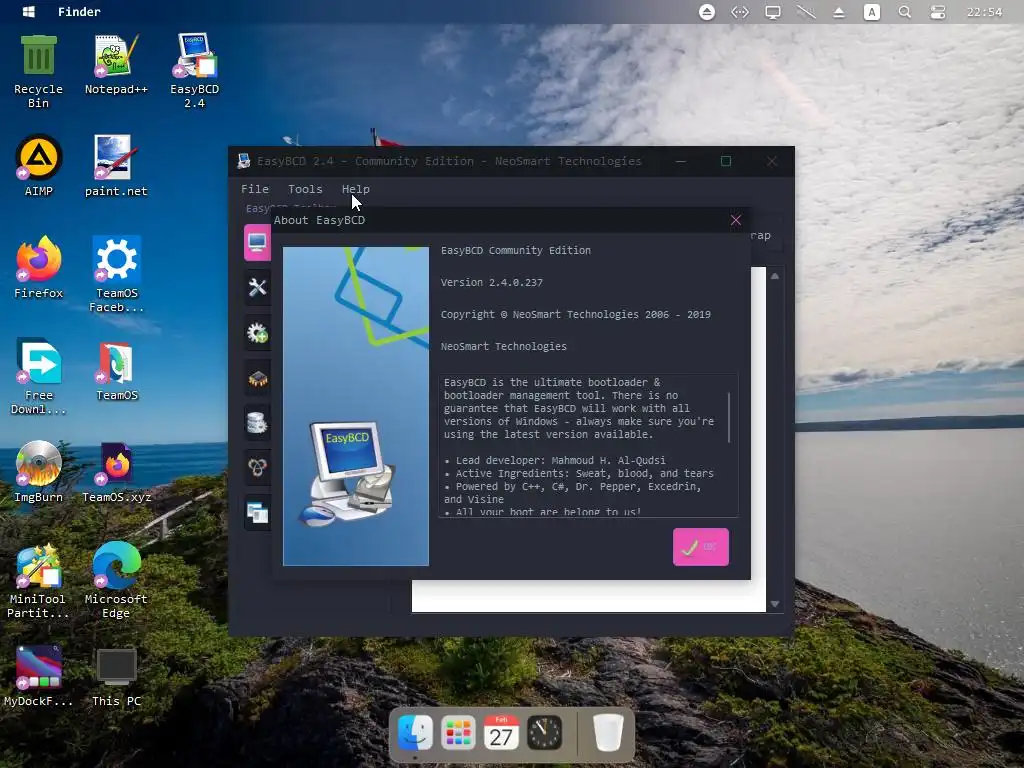Open Windows start logo in top bar
Viewport: 1024px width, 768px height.
pyautogui.click(x=29, y=12)
